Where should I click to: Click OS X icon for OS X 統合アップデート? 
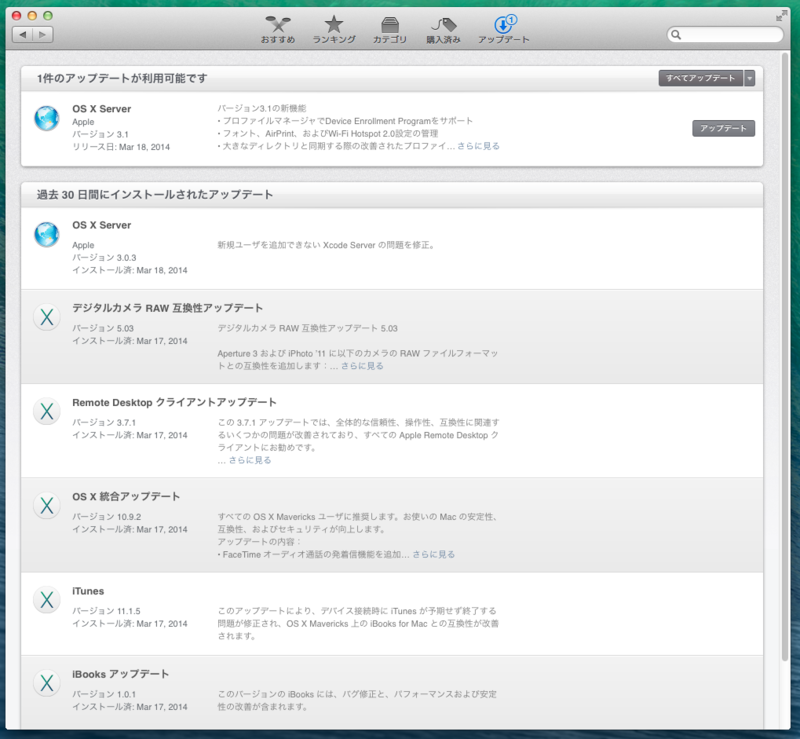[47, 506]
